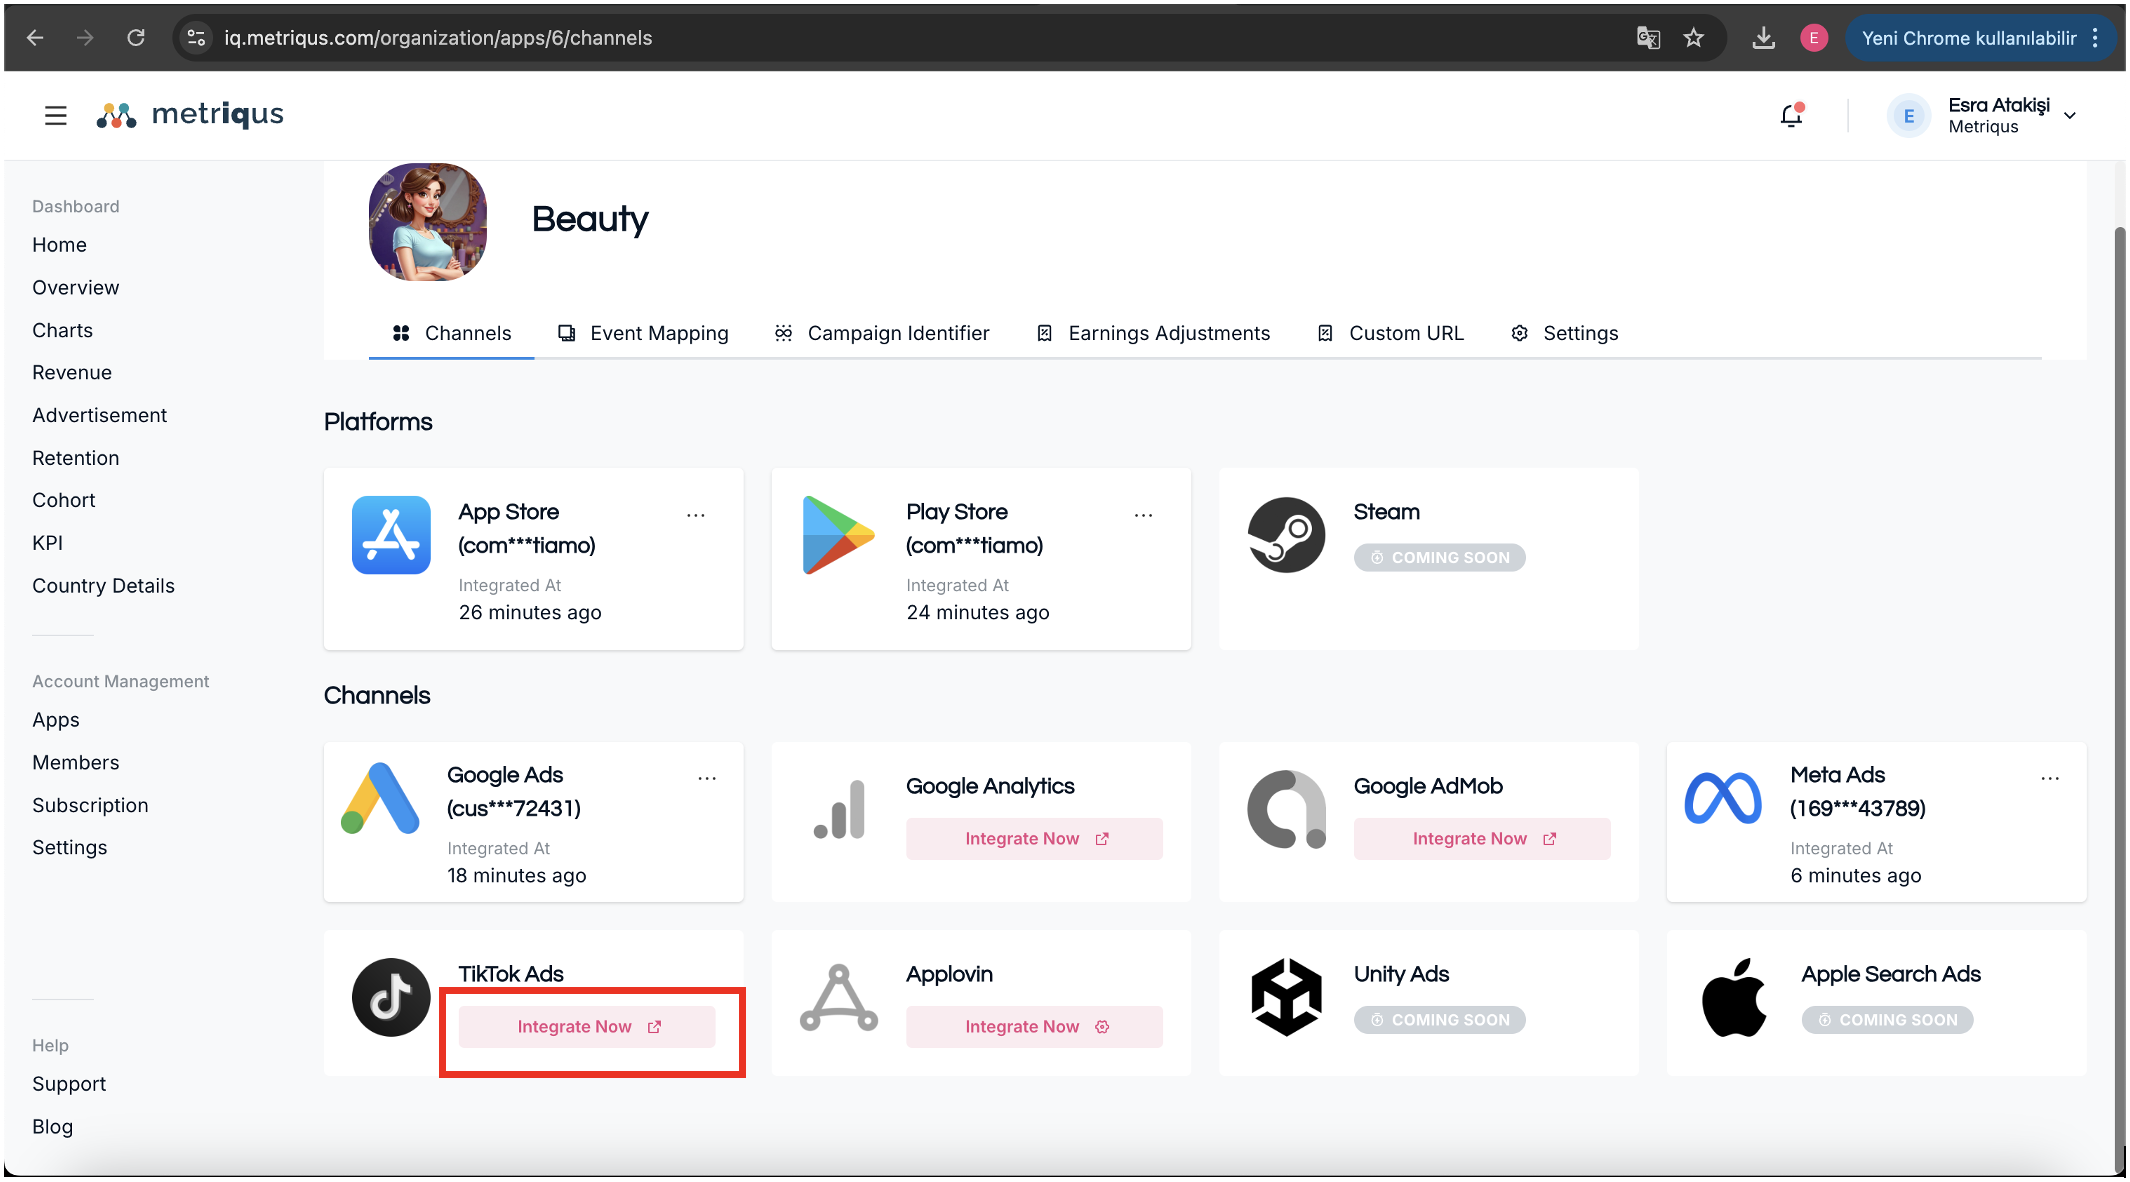Open Settings under Account Management

pos(69,848)
